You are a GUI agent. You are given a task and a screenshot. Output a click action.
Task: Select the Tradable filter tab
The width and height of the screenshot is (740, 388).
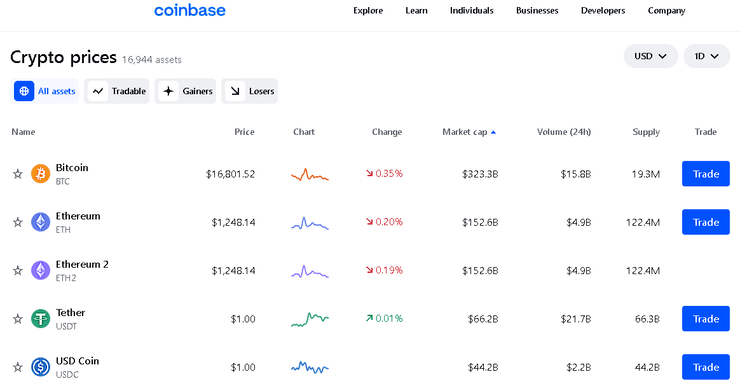(x=117, y=91)
